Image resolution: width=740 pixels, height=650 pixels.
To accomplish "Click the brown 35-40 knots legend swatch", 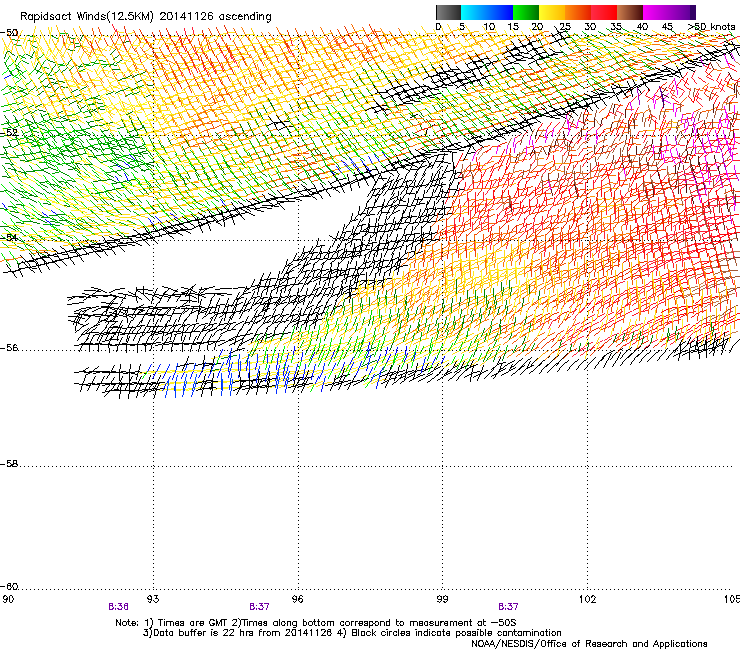I will coord(630,12).
